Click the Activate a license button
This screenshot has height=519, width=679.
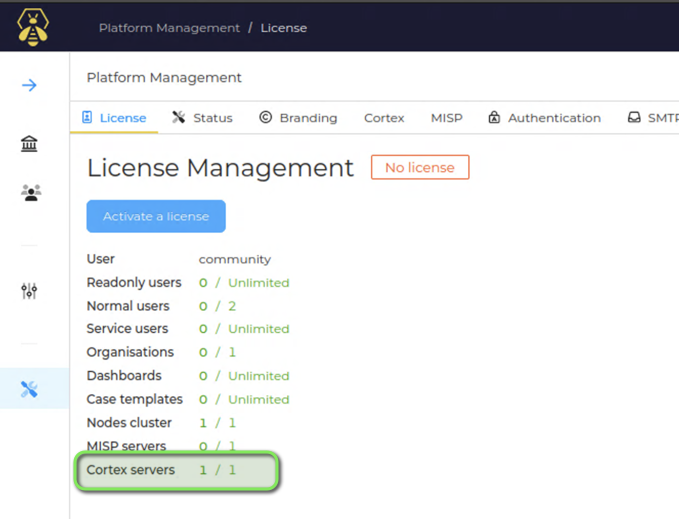[156, 216]
